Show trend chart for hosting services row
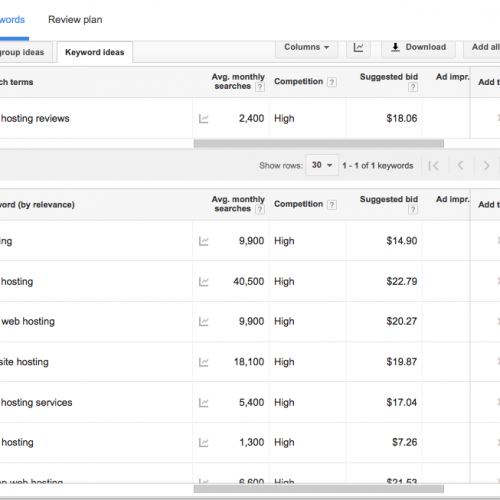 click(x=204, y=403)
